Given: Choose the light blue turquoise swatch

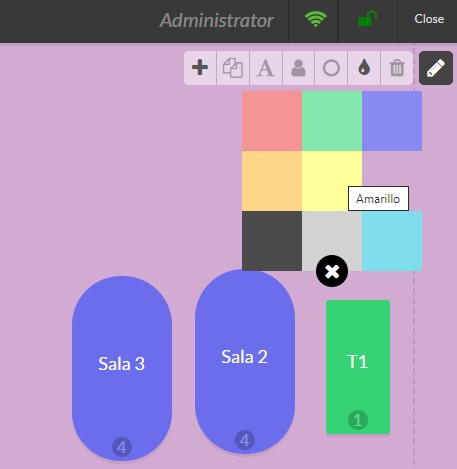Looking at the screenshot, I should [392, 241].
